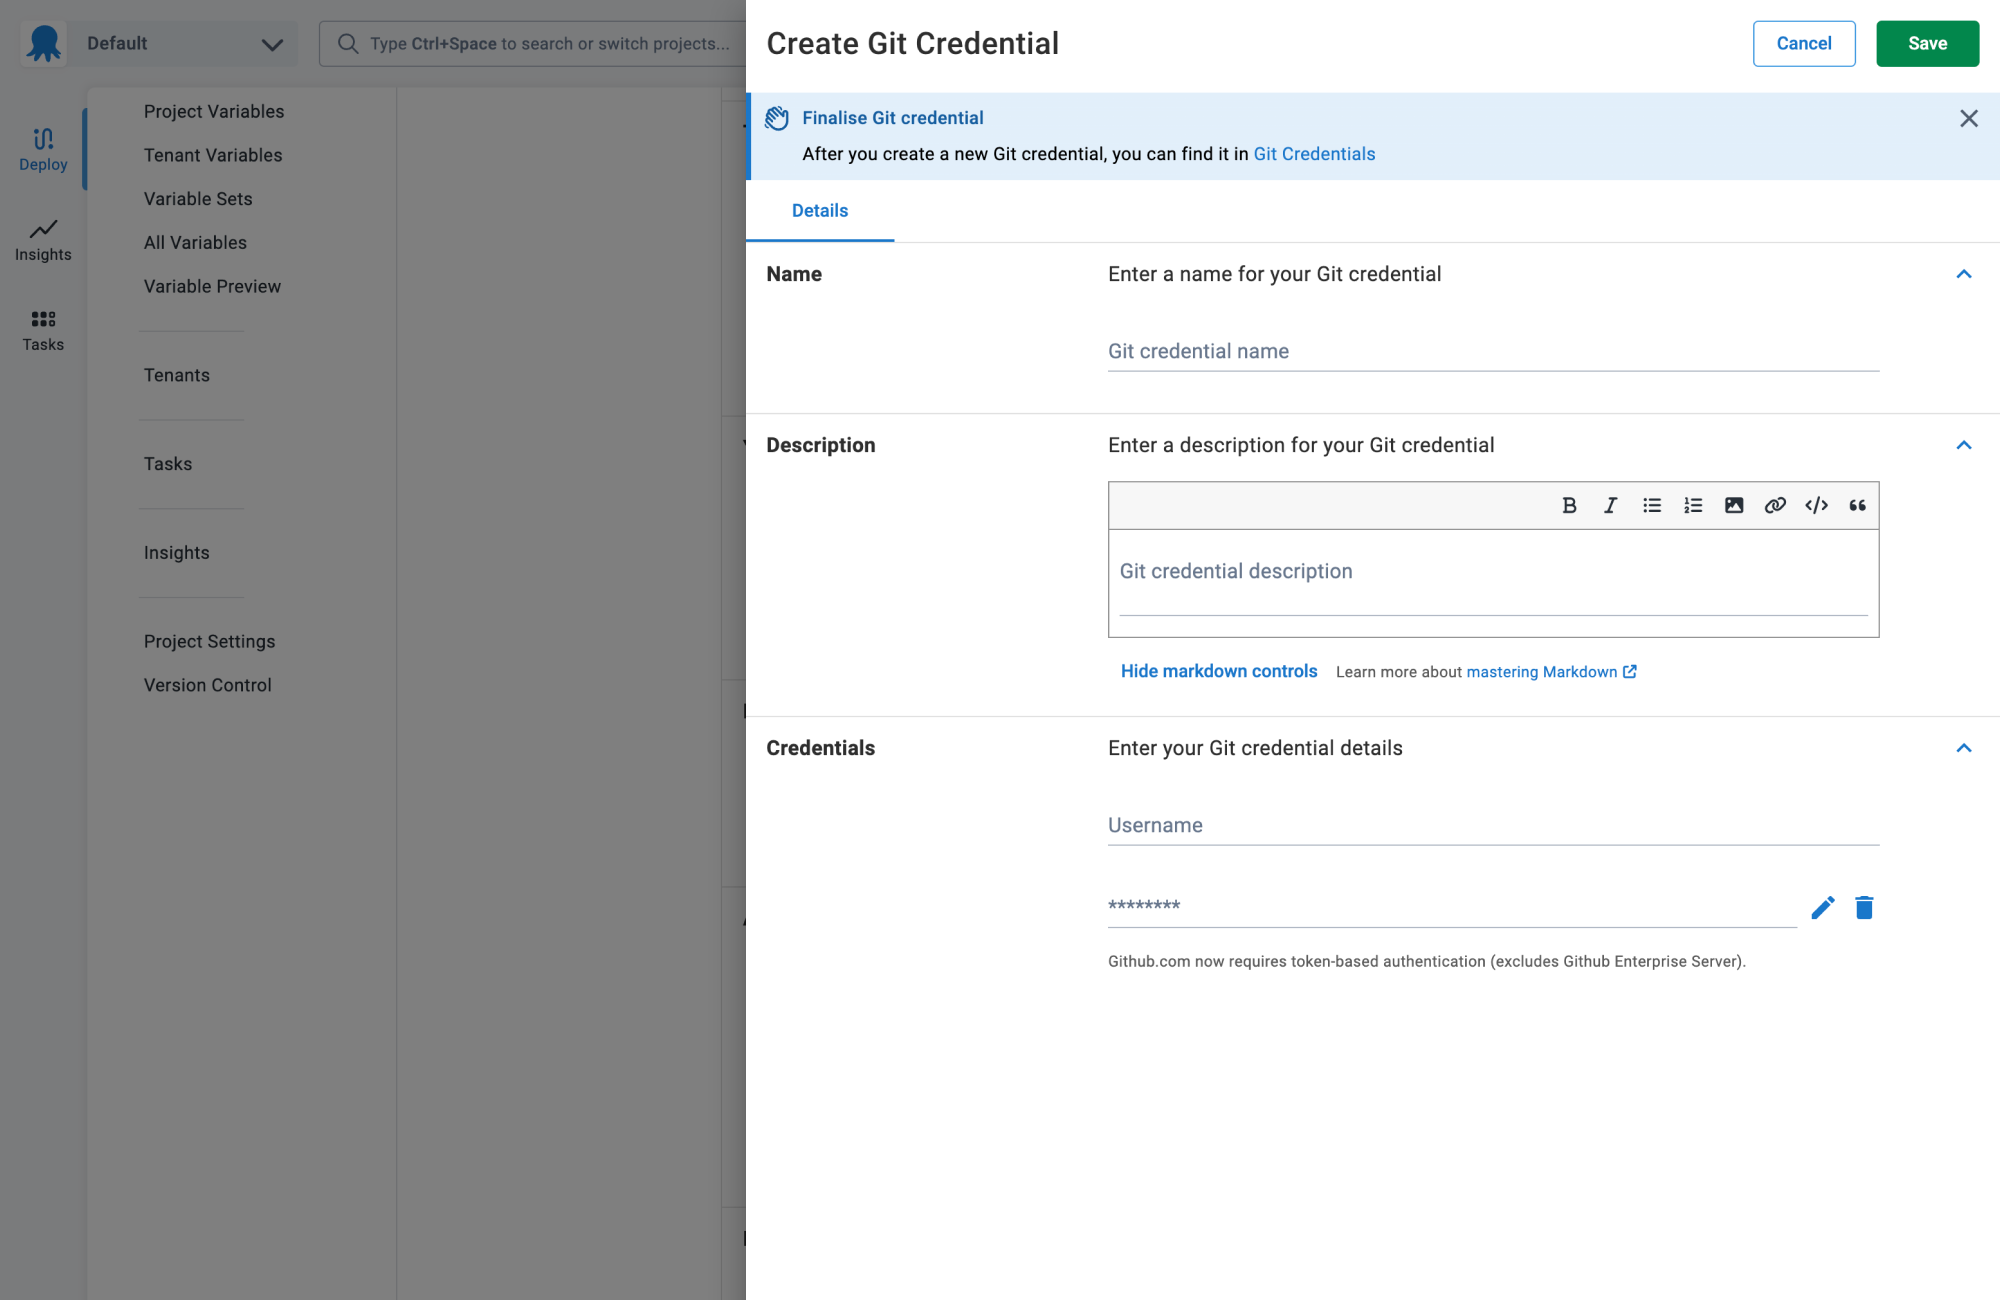Edit the password with pencil icon
Viewport: 2000px width, 1300px height.
(1823, 907)
